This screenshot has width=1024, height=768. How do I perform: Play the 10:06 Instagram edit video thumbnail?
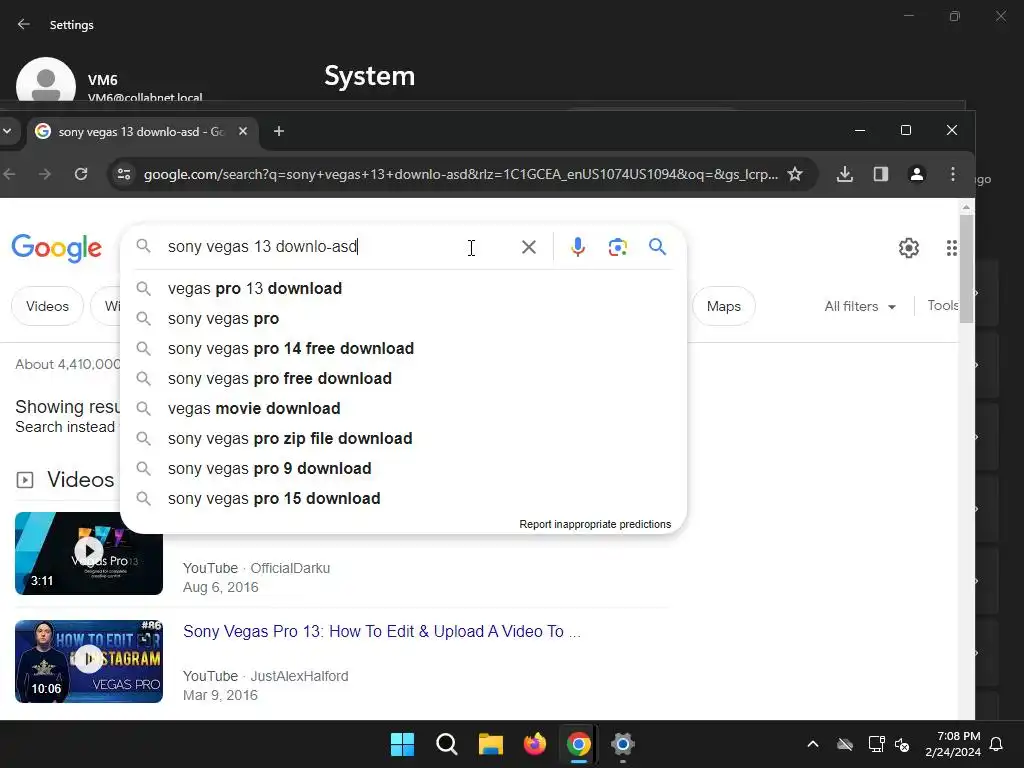pyautogui.click(x=89, y=661)
